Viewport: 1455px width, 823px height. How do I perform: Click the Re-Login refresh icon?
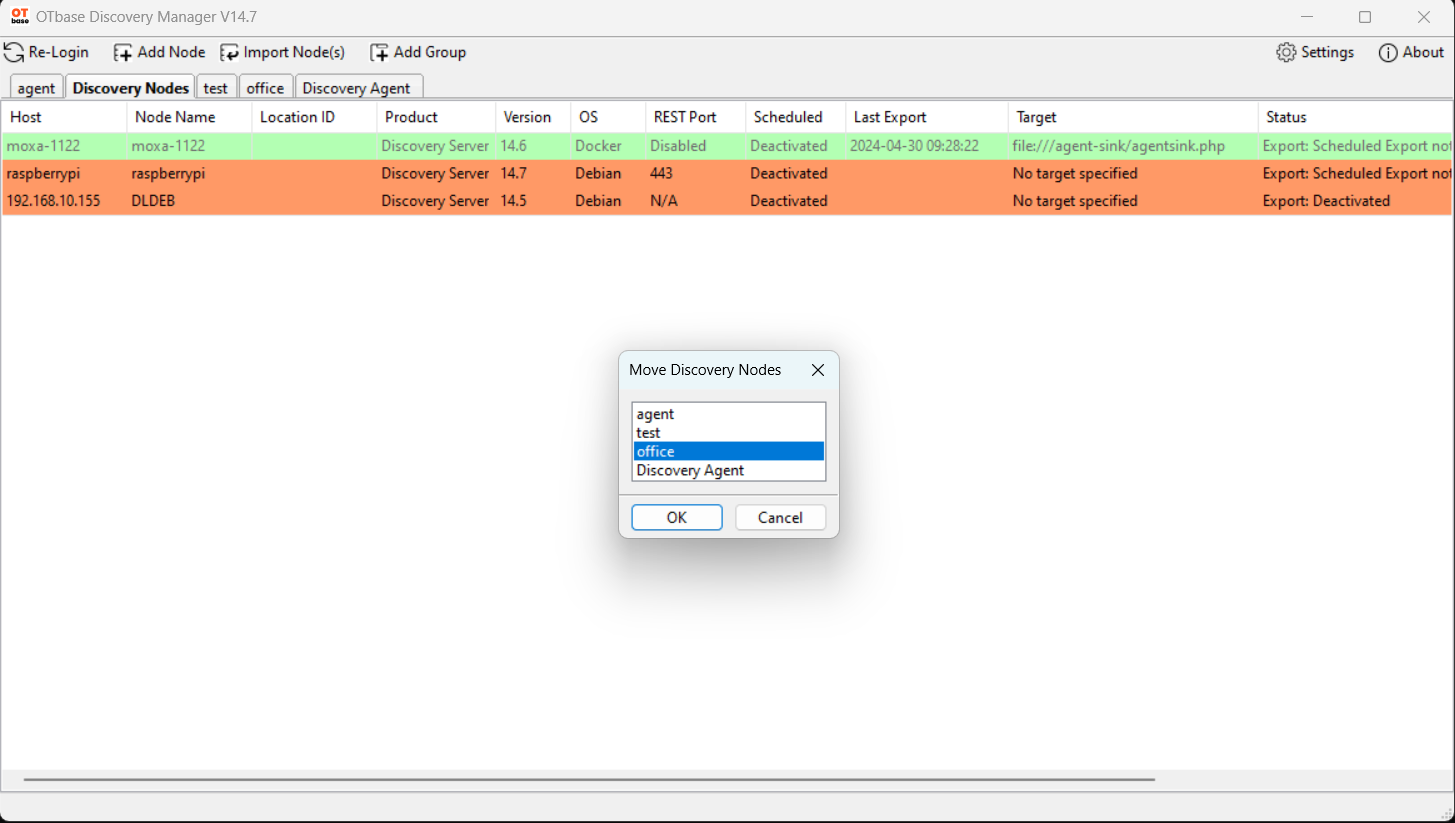click(14, 52)
